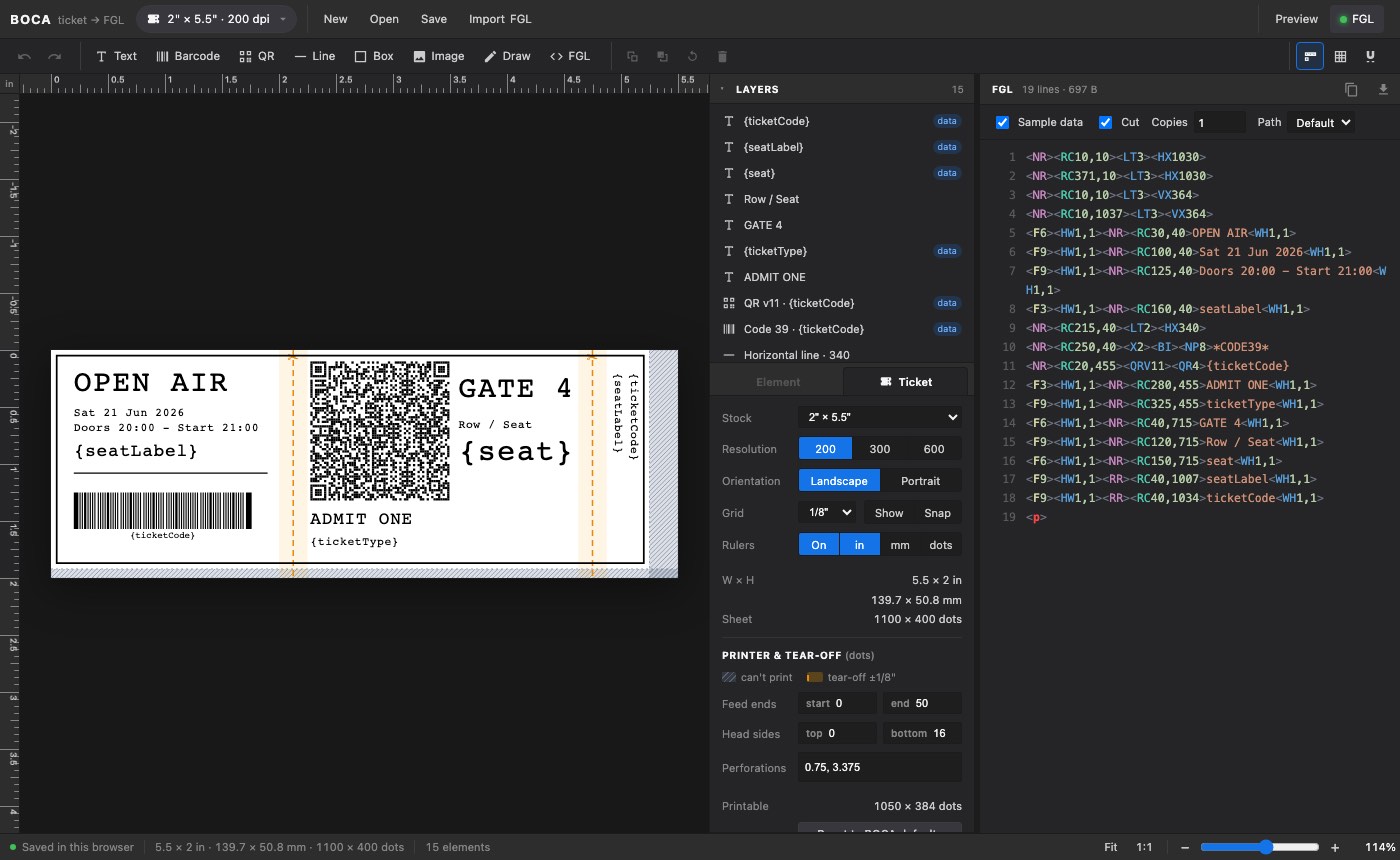Screen dimensions: 1400x860
Task: Select the QR code tool
Action: pyautogui.click(x=257, y=56)
